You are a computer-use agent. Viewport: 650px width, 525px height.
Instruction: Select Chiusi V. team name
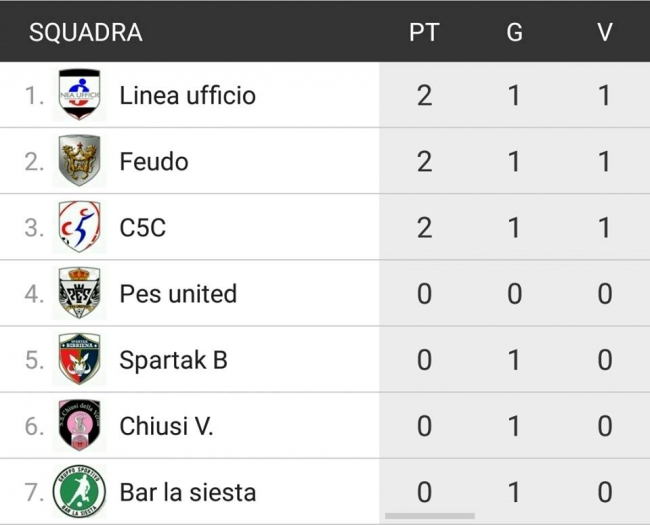point(166,426)
